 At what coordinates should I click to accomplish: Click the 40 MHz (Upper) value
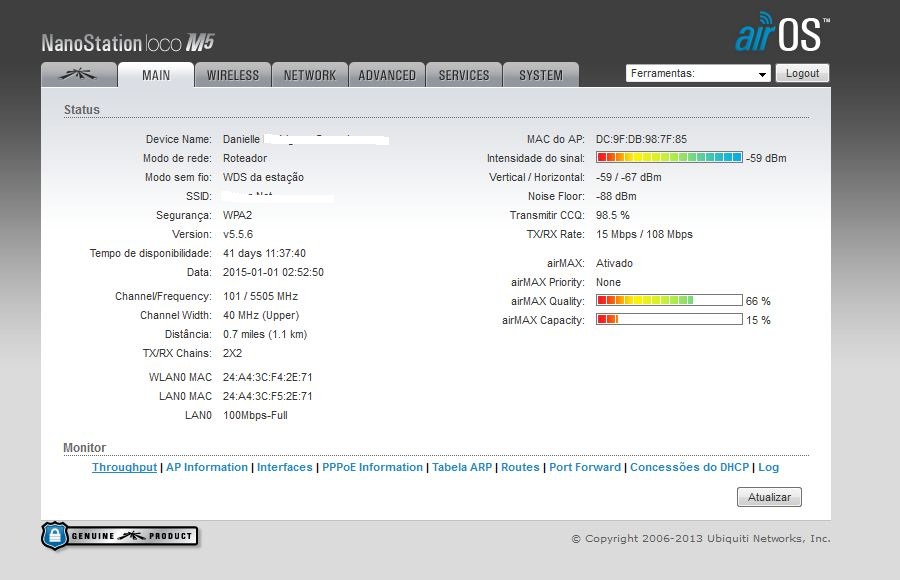261,315
